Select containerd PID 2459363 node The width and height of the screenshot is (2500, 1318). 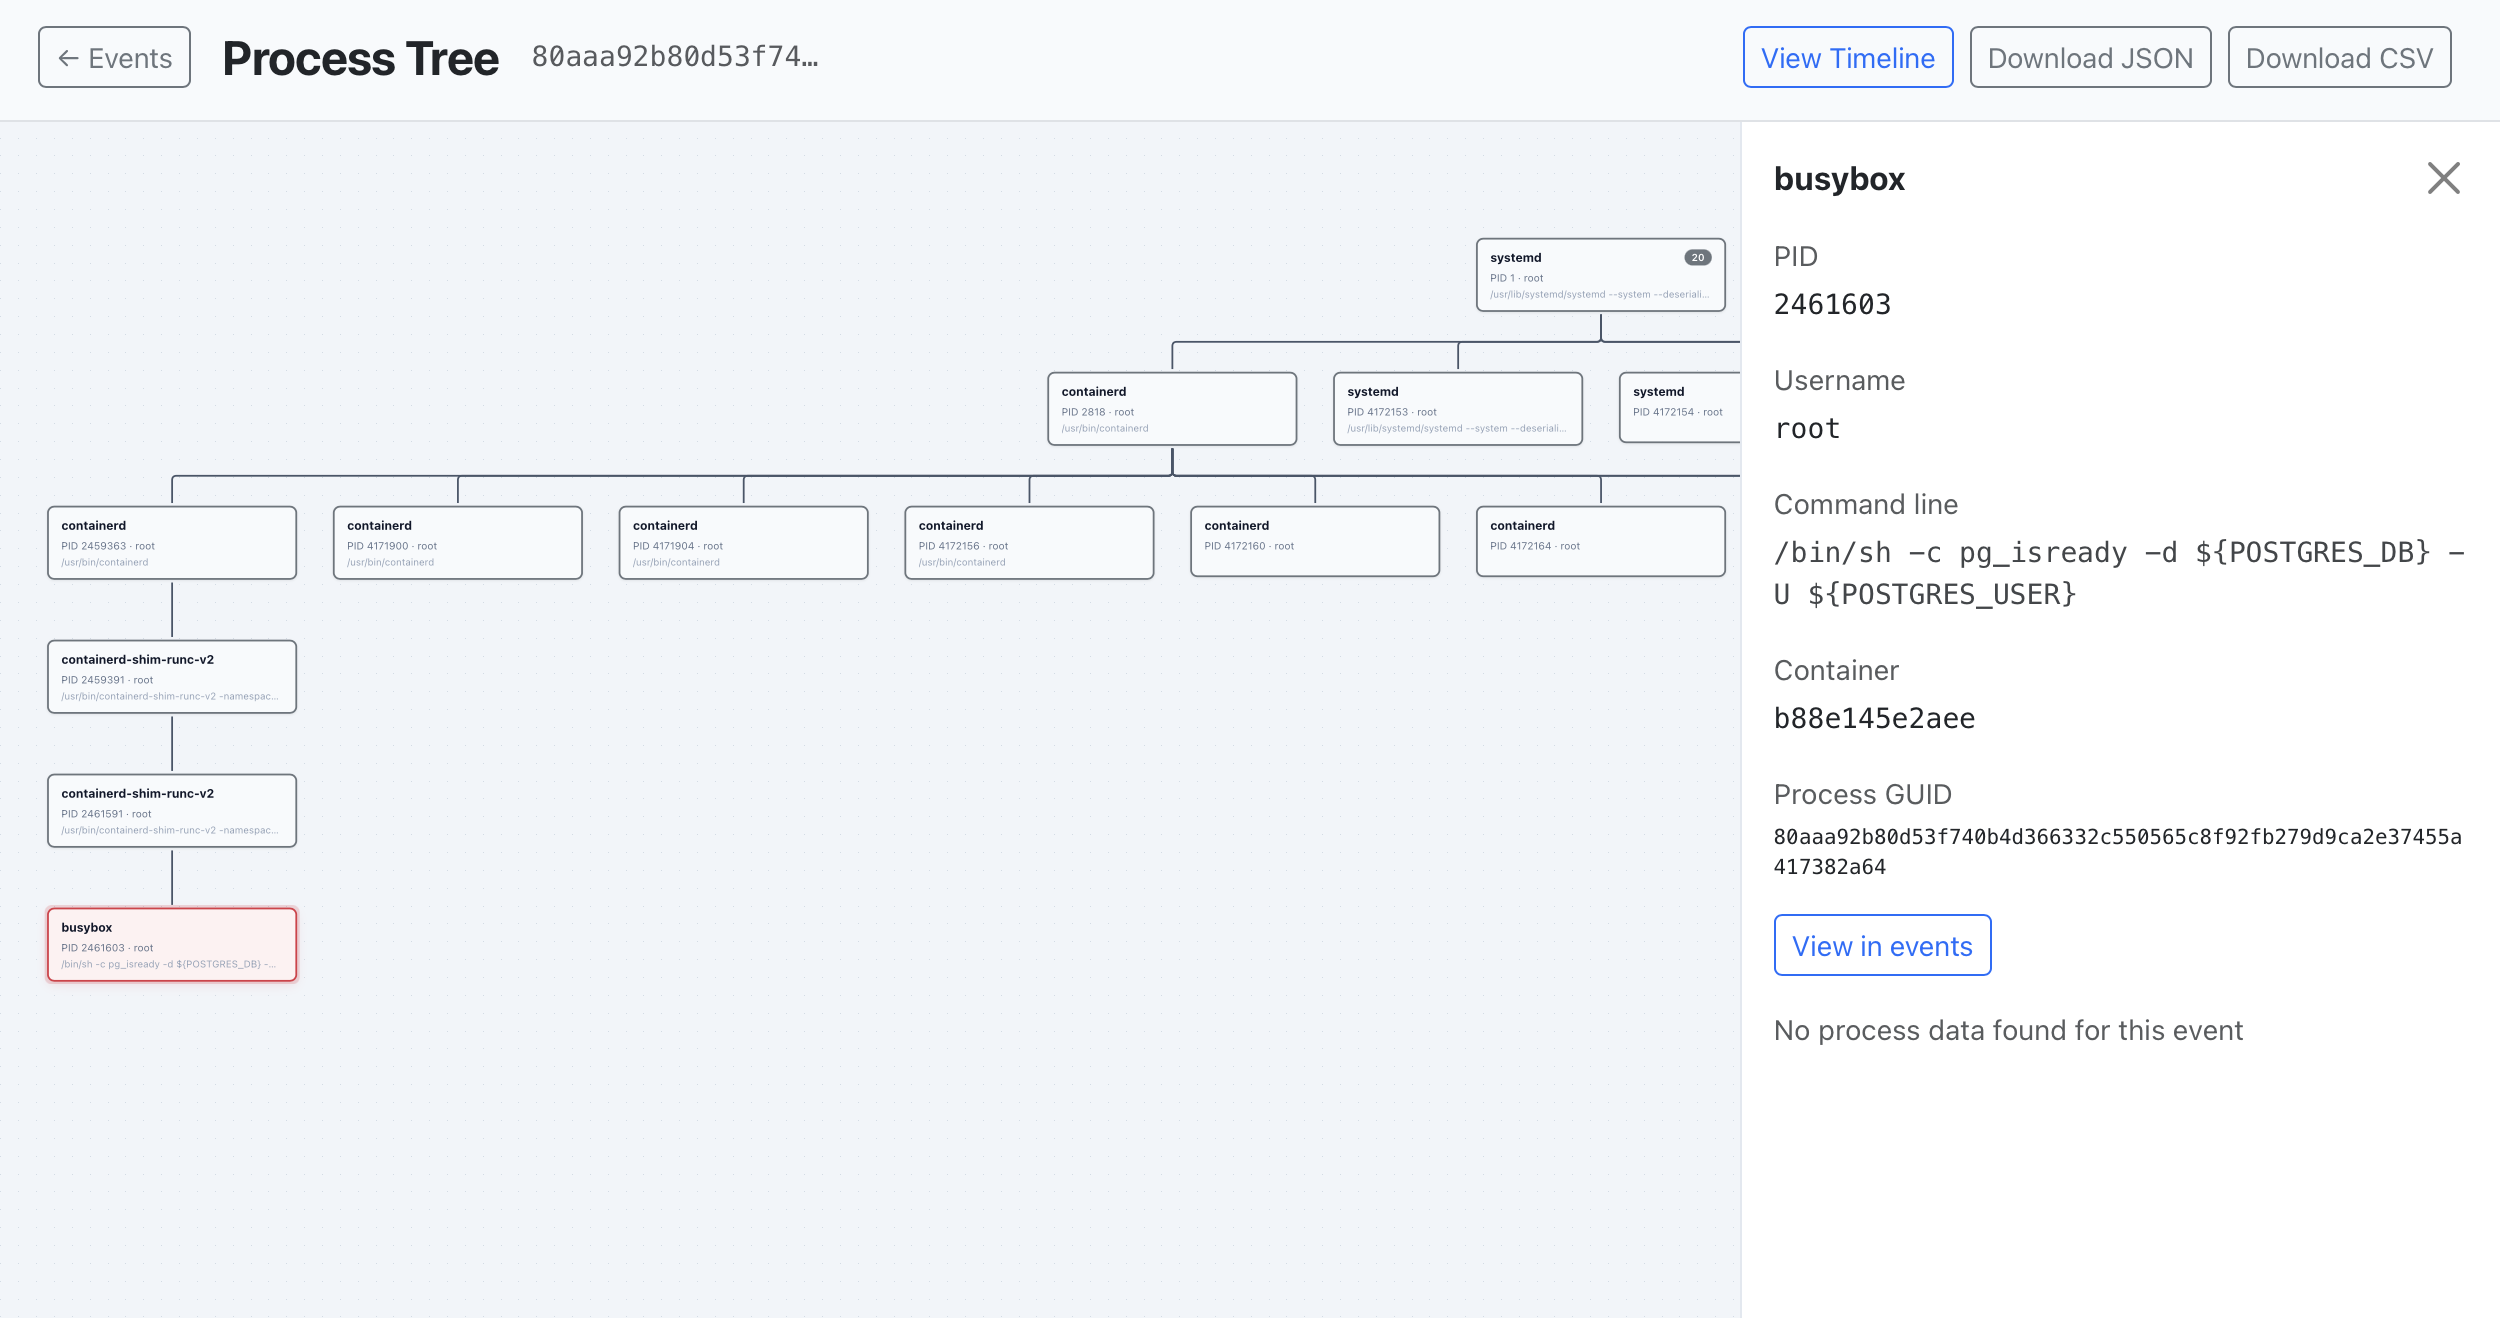[x=172, y=543]
